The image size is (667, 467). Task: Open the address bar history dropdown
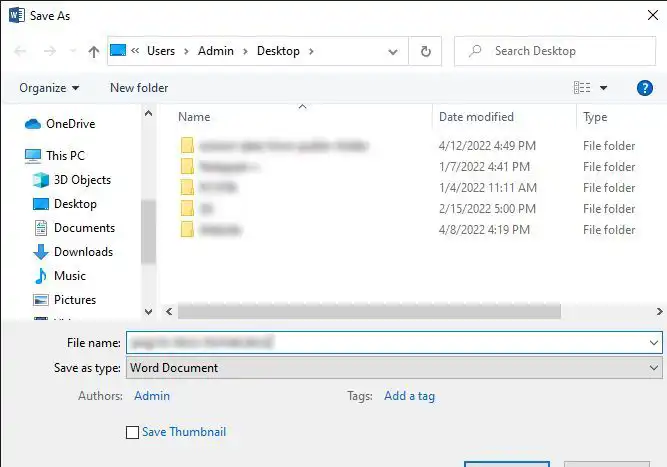pyautogui.click(x=393, y=52)
